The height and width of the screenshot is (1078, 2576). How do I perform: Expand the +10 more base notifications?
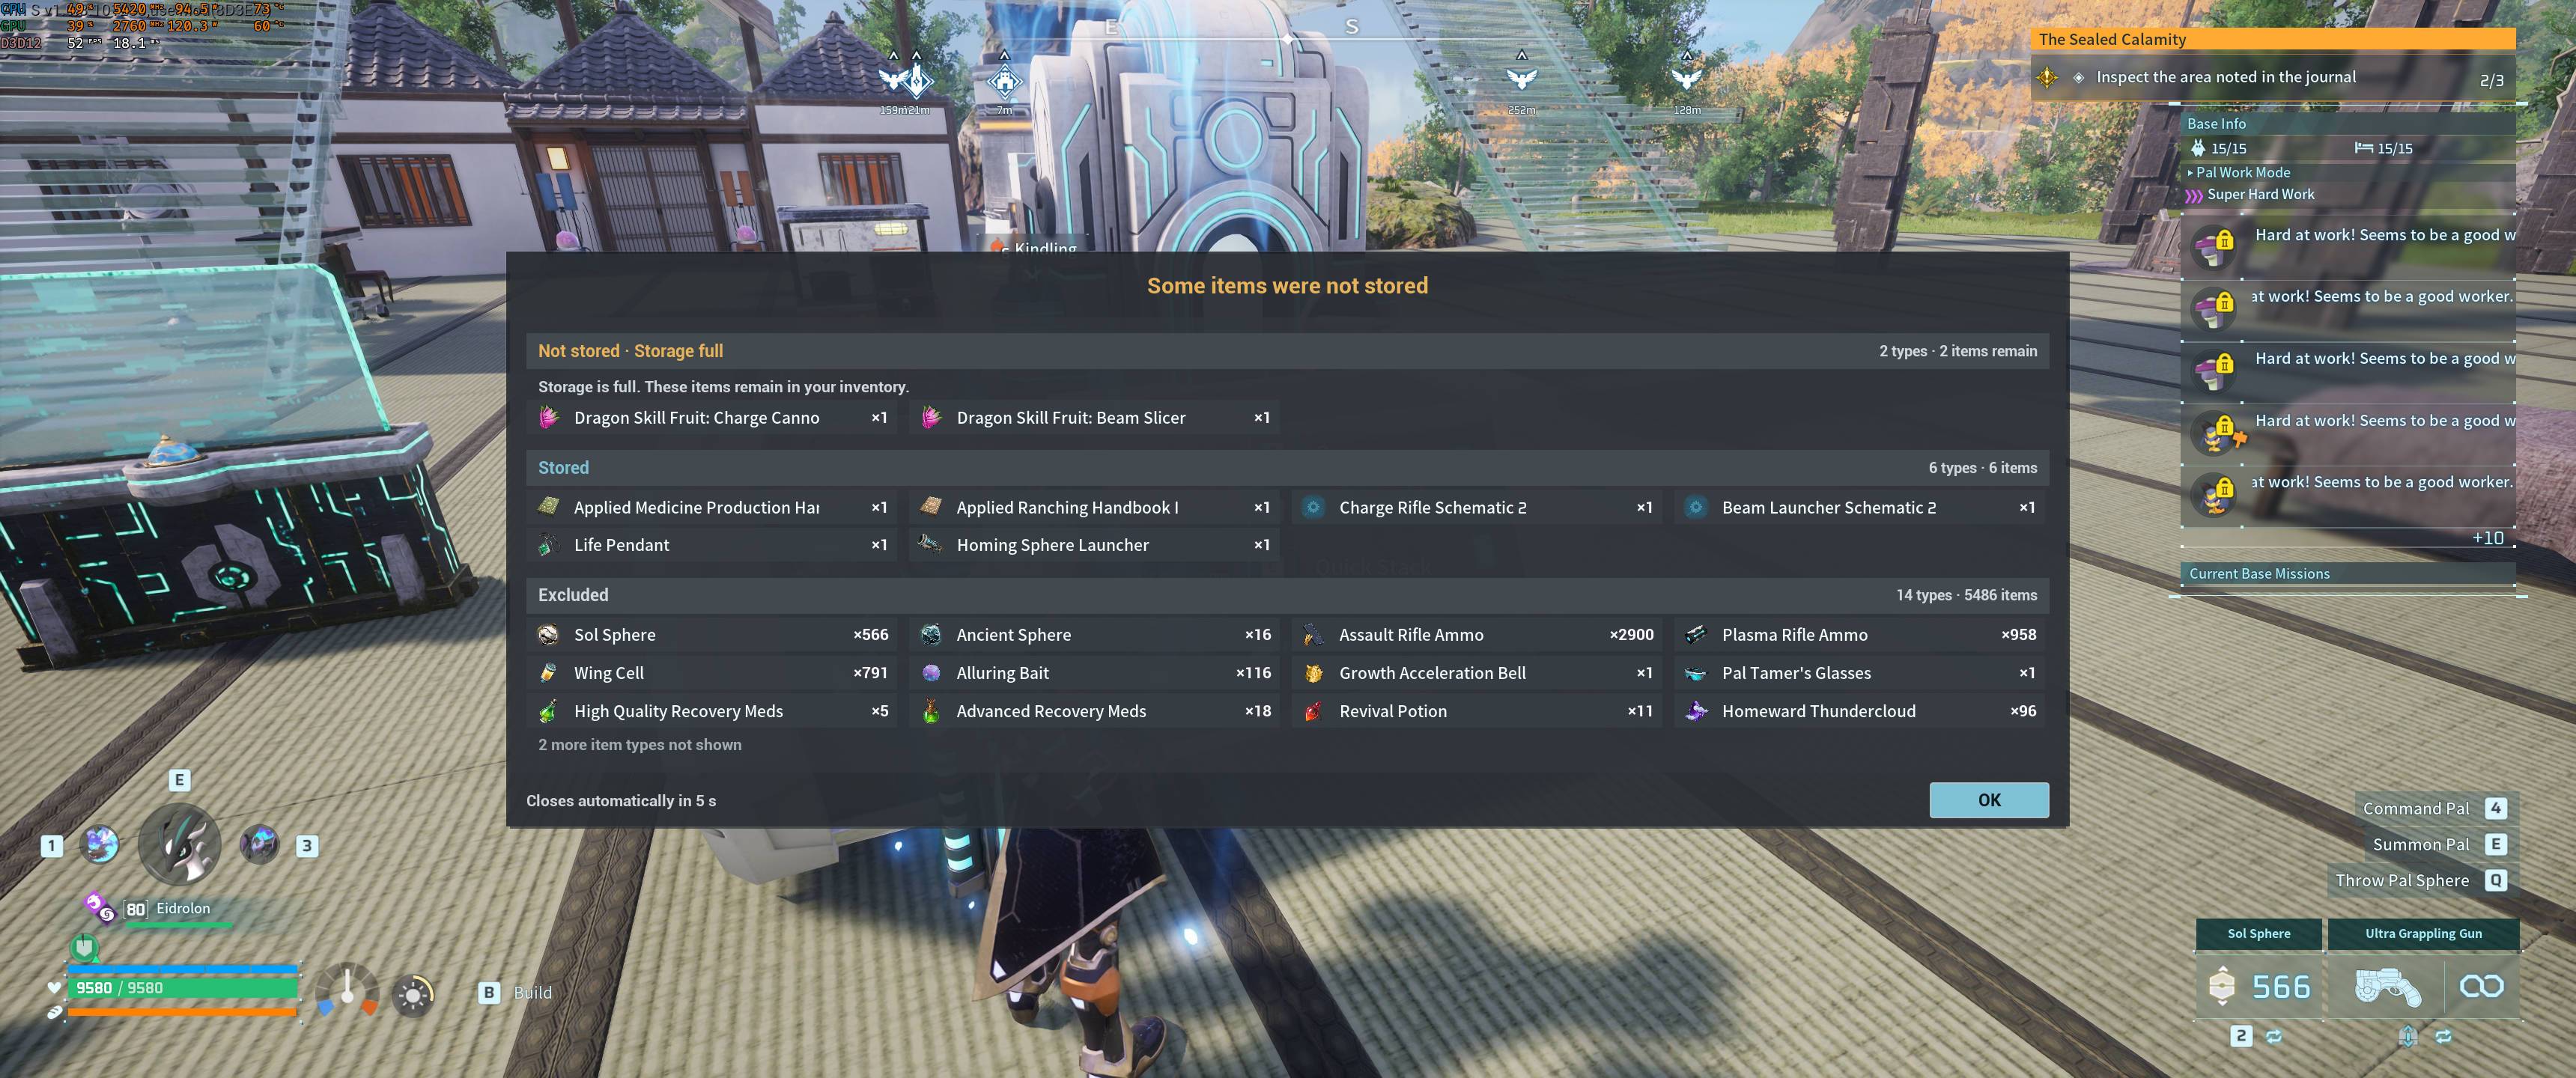coord(2487,538)
